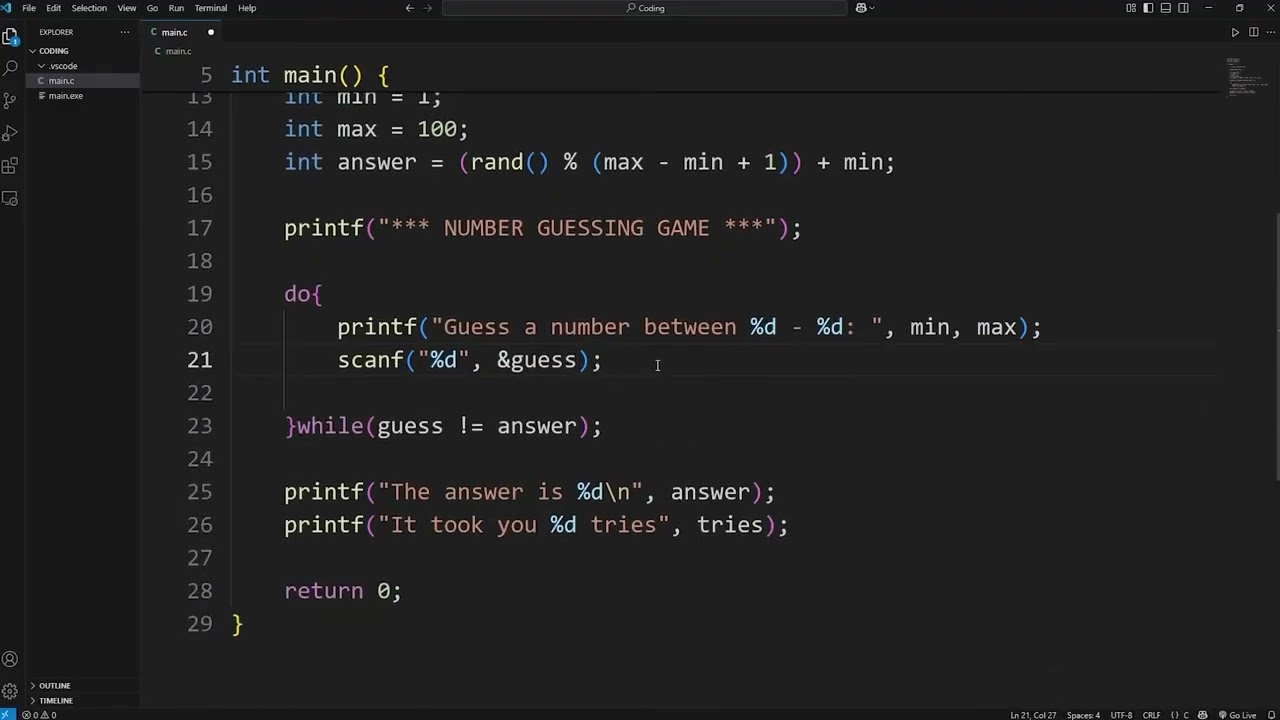This screenshot has height=720, width=1280.
Task: Open the Help menu
Action: (x=247, y=8)
